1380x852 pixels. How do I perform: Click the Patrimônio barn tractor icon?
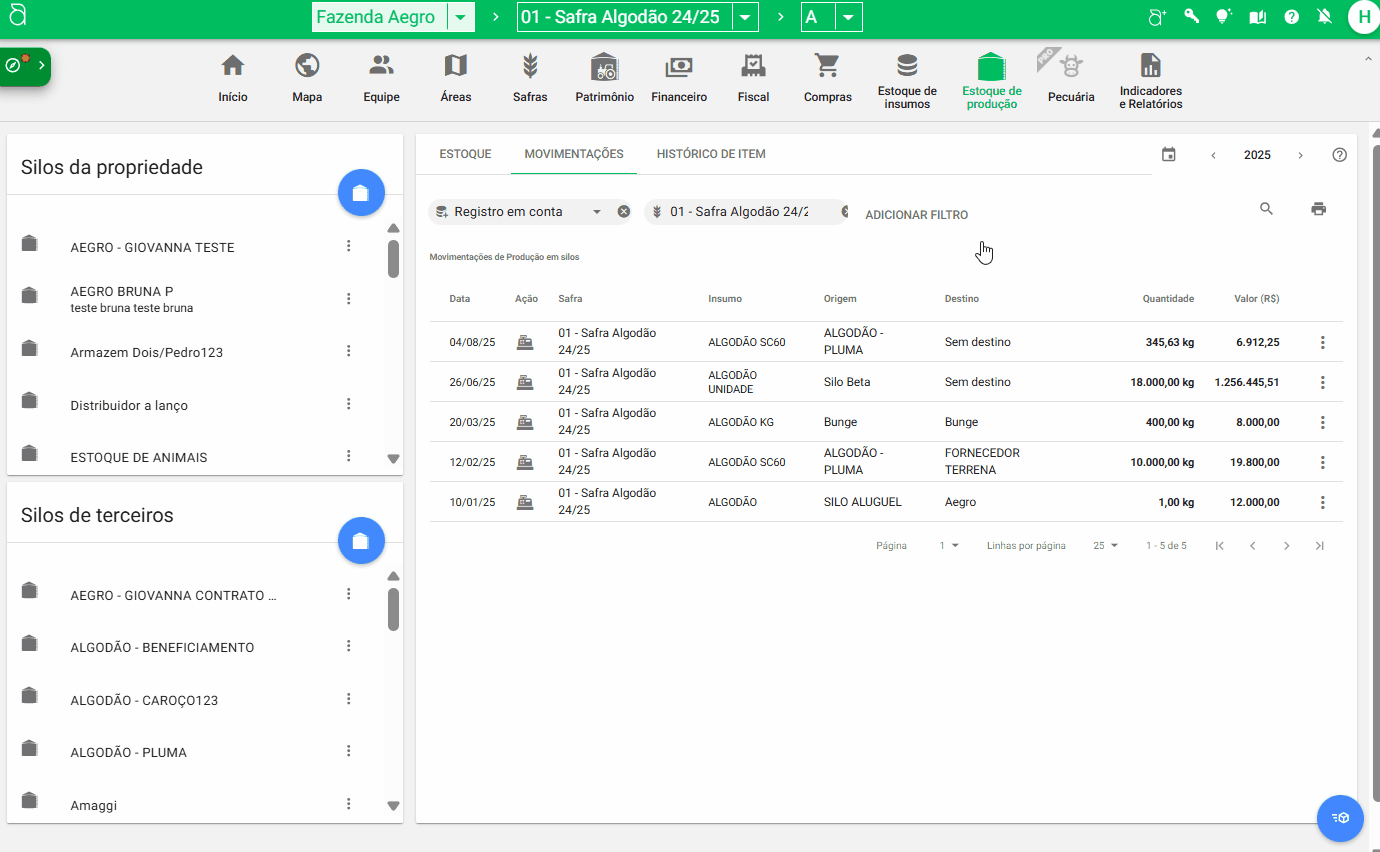pos(604,68)
